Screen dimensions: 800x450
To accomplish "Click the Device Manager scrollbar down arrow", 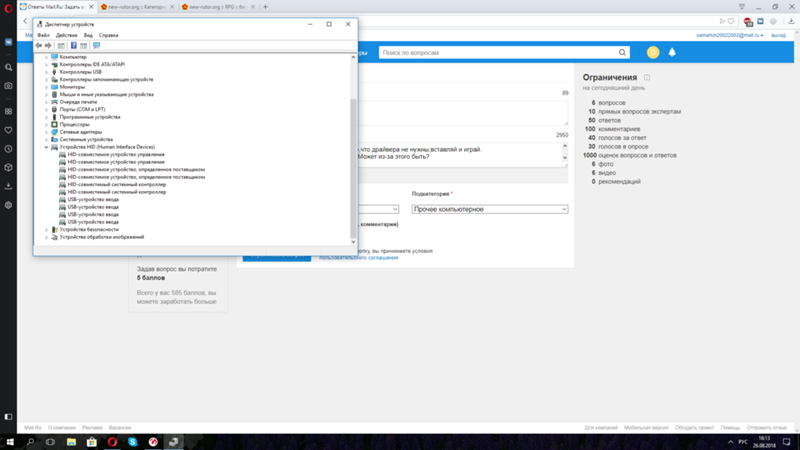I will (353, 242).
